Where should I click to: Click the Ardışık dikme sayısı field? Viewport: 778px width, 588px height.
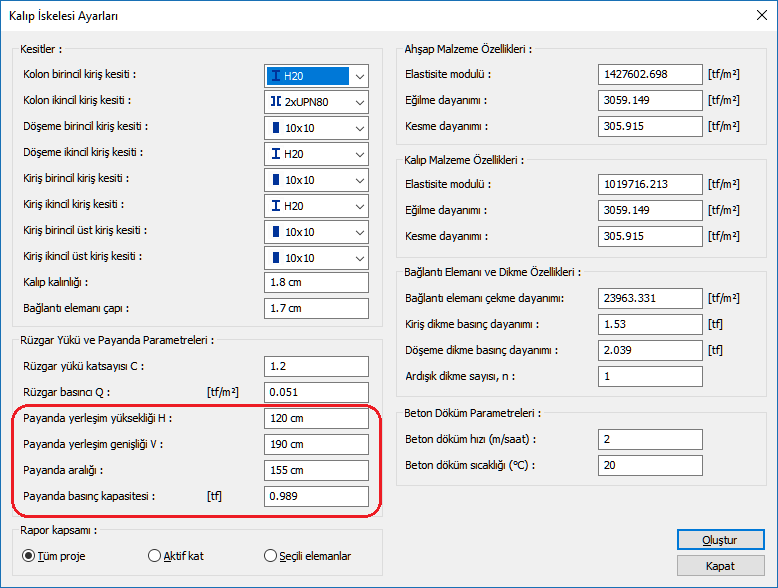[648, 376]
